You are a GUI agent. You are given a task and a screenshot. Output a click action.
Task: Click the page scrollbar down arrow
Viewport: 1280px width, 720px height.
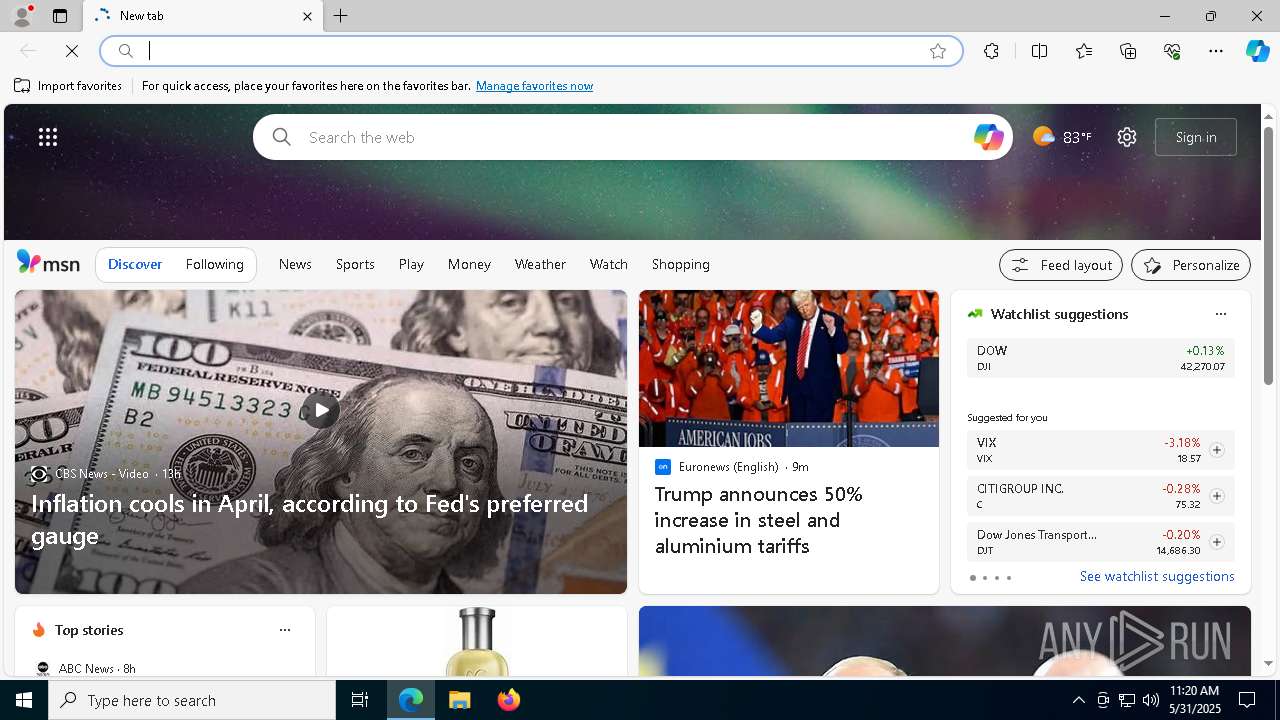[1268, 663]
